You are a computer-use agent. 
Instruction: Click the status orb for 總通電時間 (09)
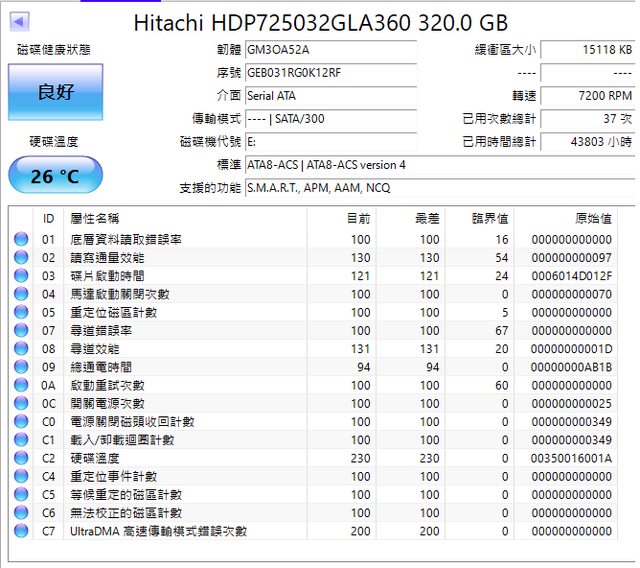click(21, 367)
